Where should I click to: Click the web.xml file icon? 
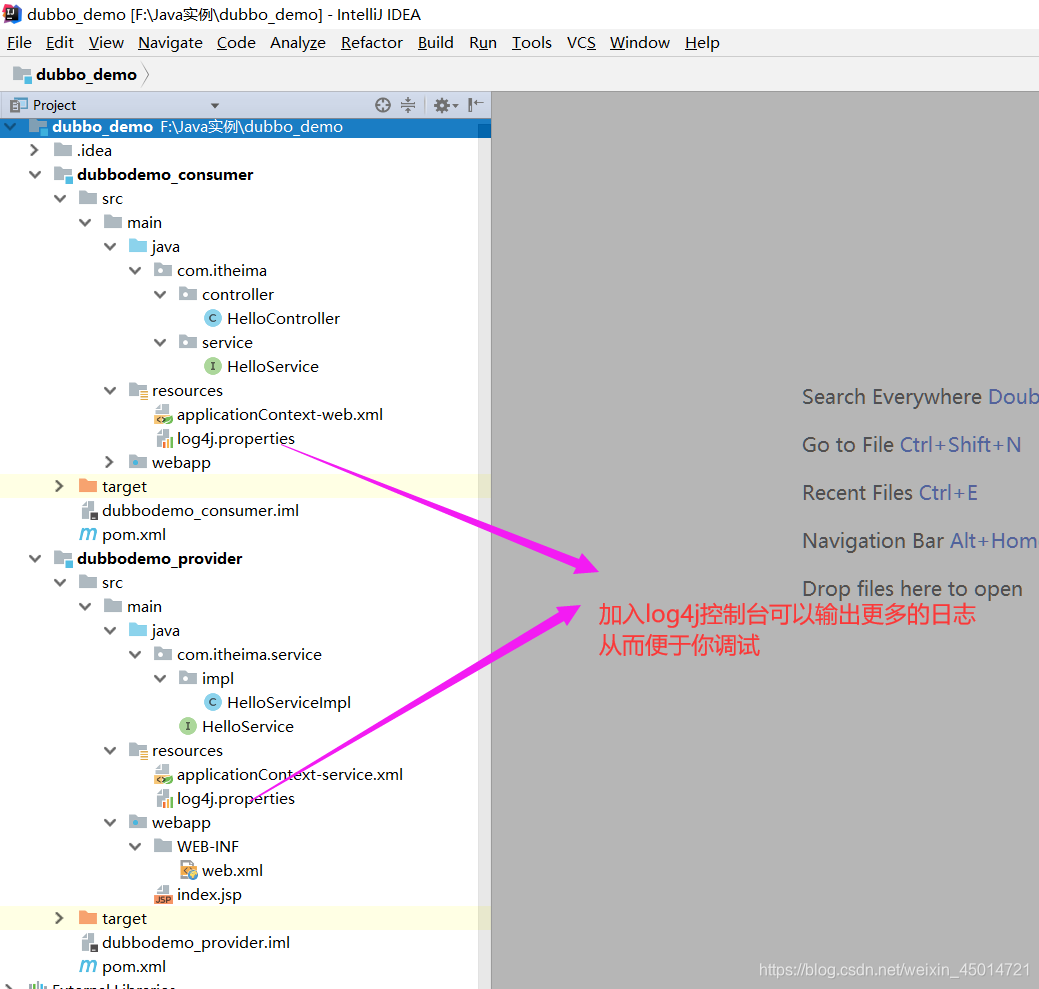pos(189,870)
